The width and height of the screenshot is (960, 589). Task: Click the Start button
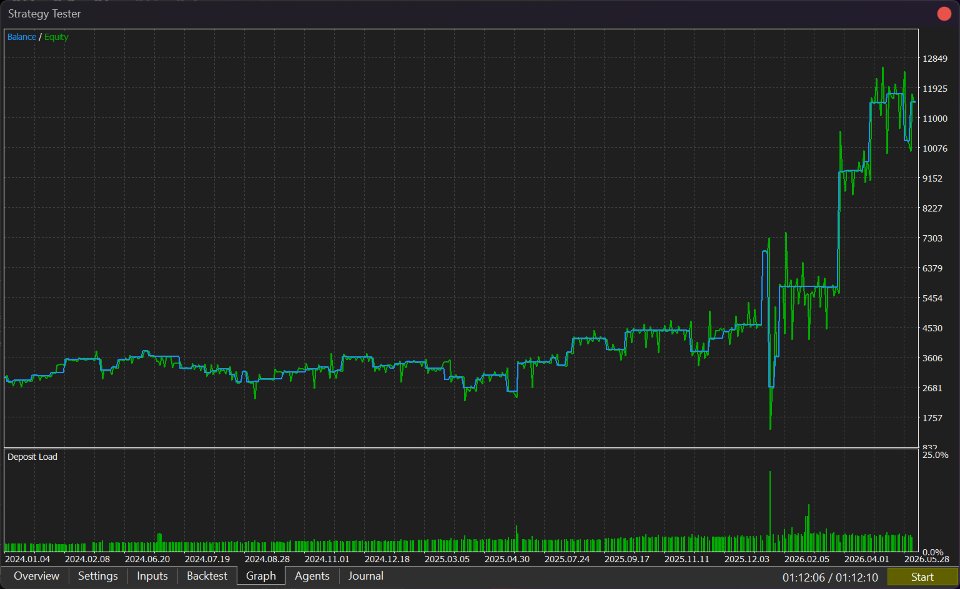coord(922,577)
